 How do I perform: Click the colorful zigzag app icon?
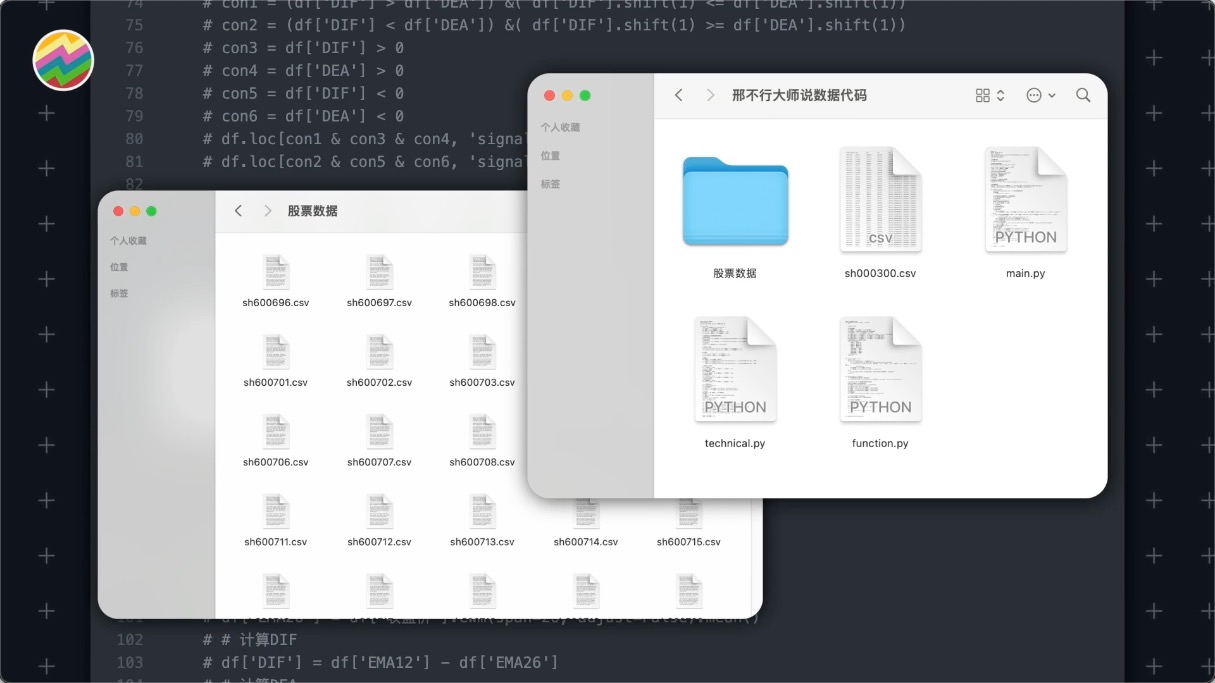pyautogui.click(x=63, y=60)
